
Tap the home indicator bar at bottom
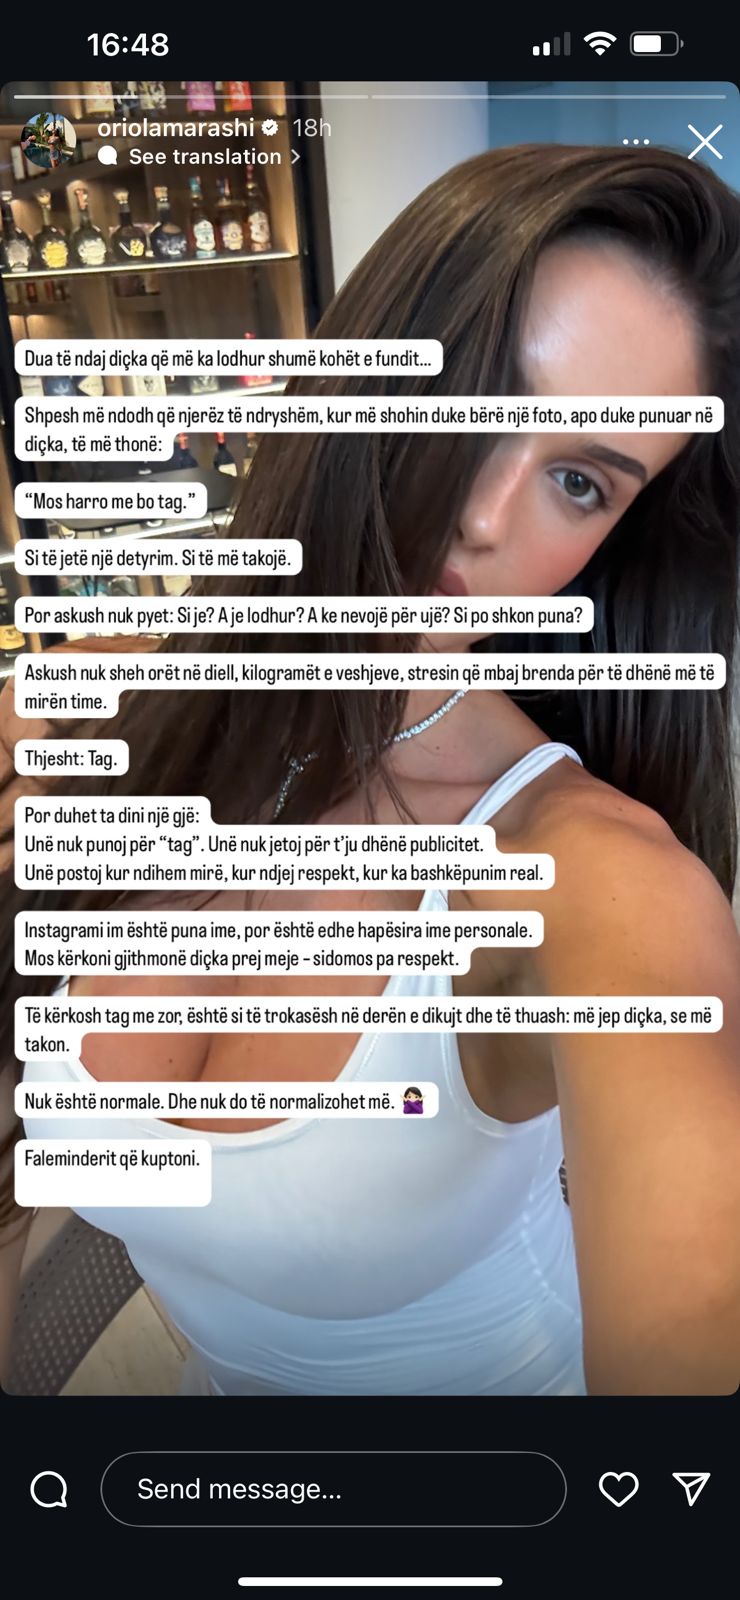click(x=370, y=1581)
